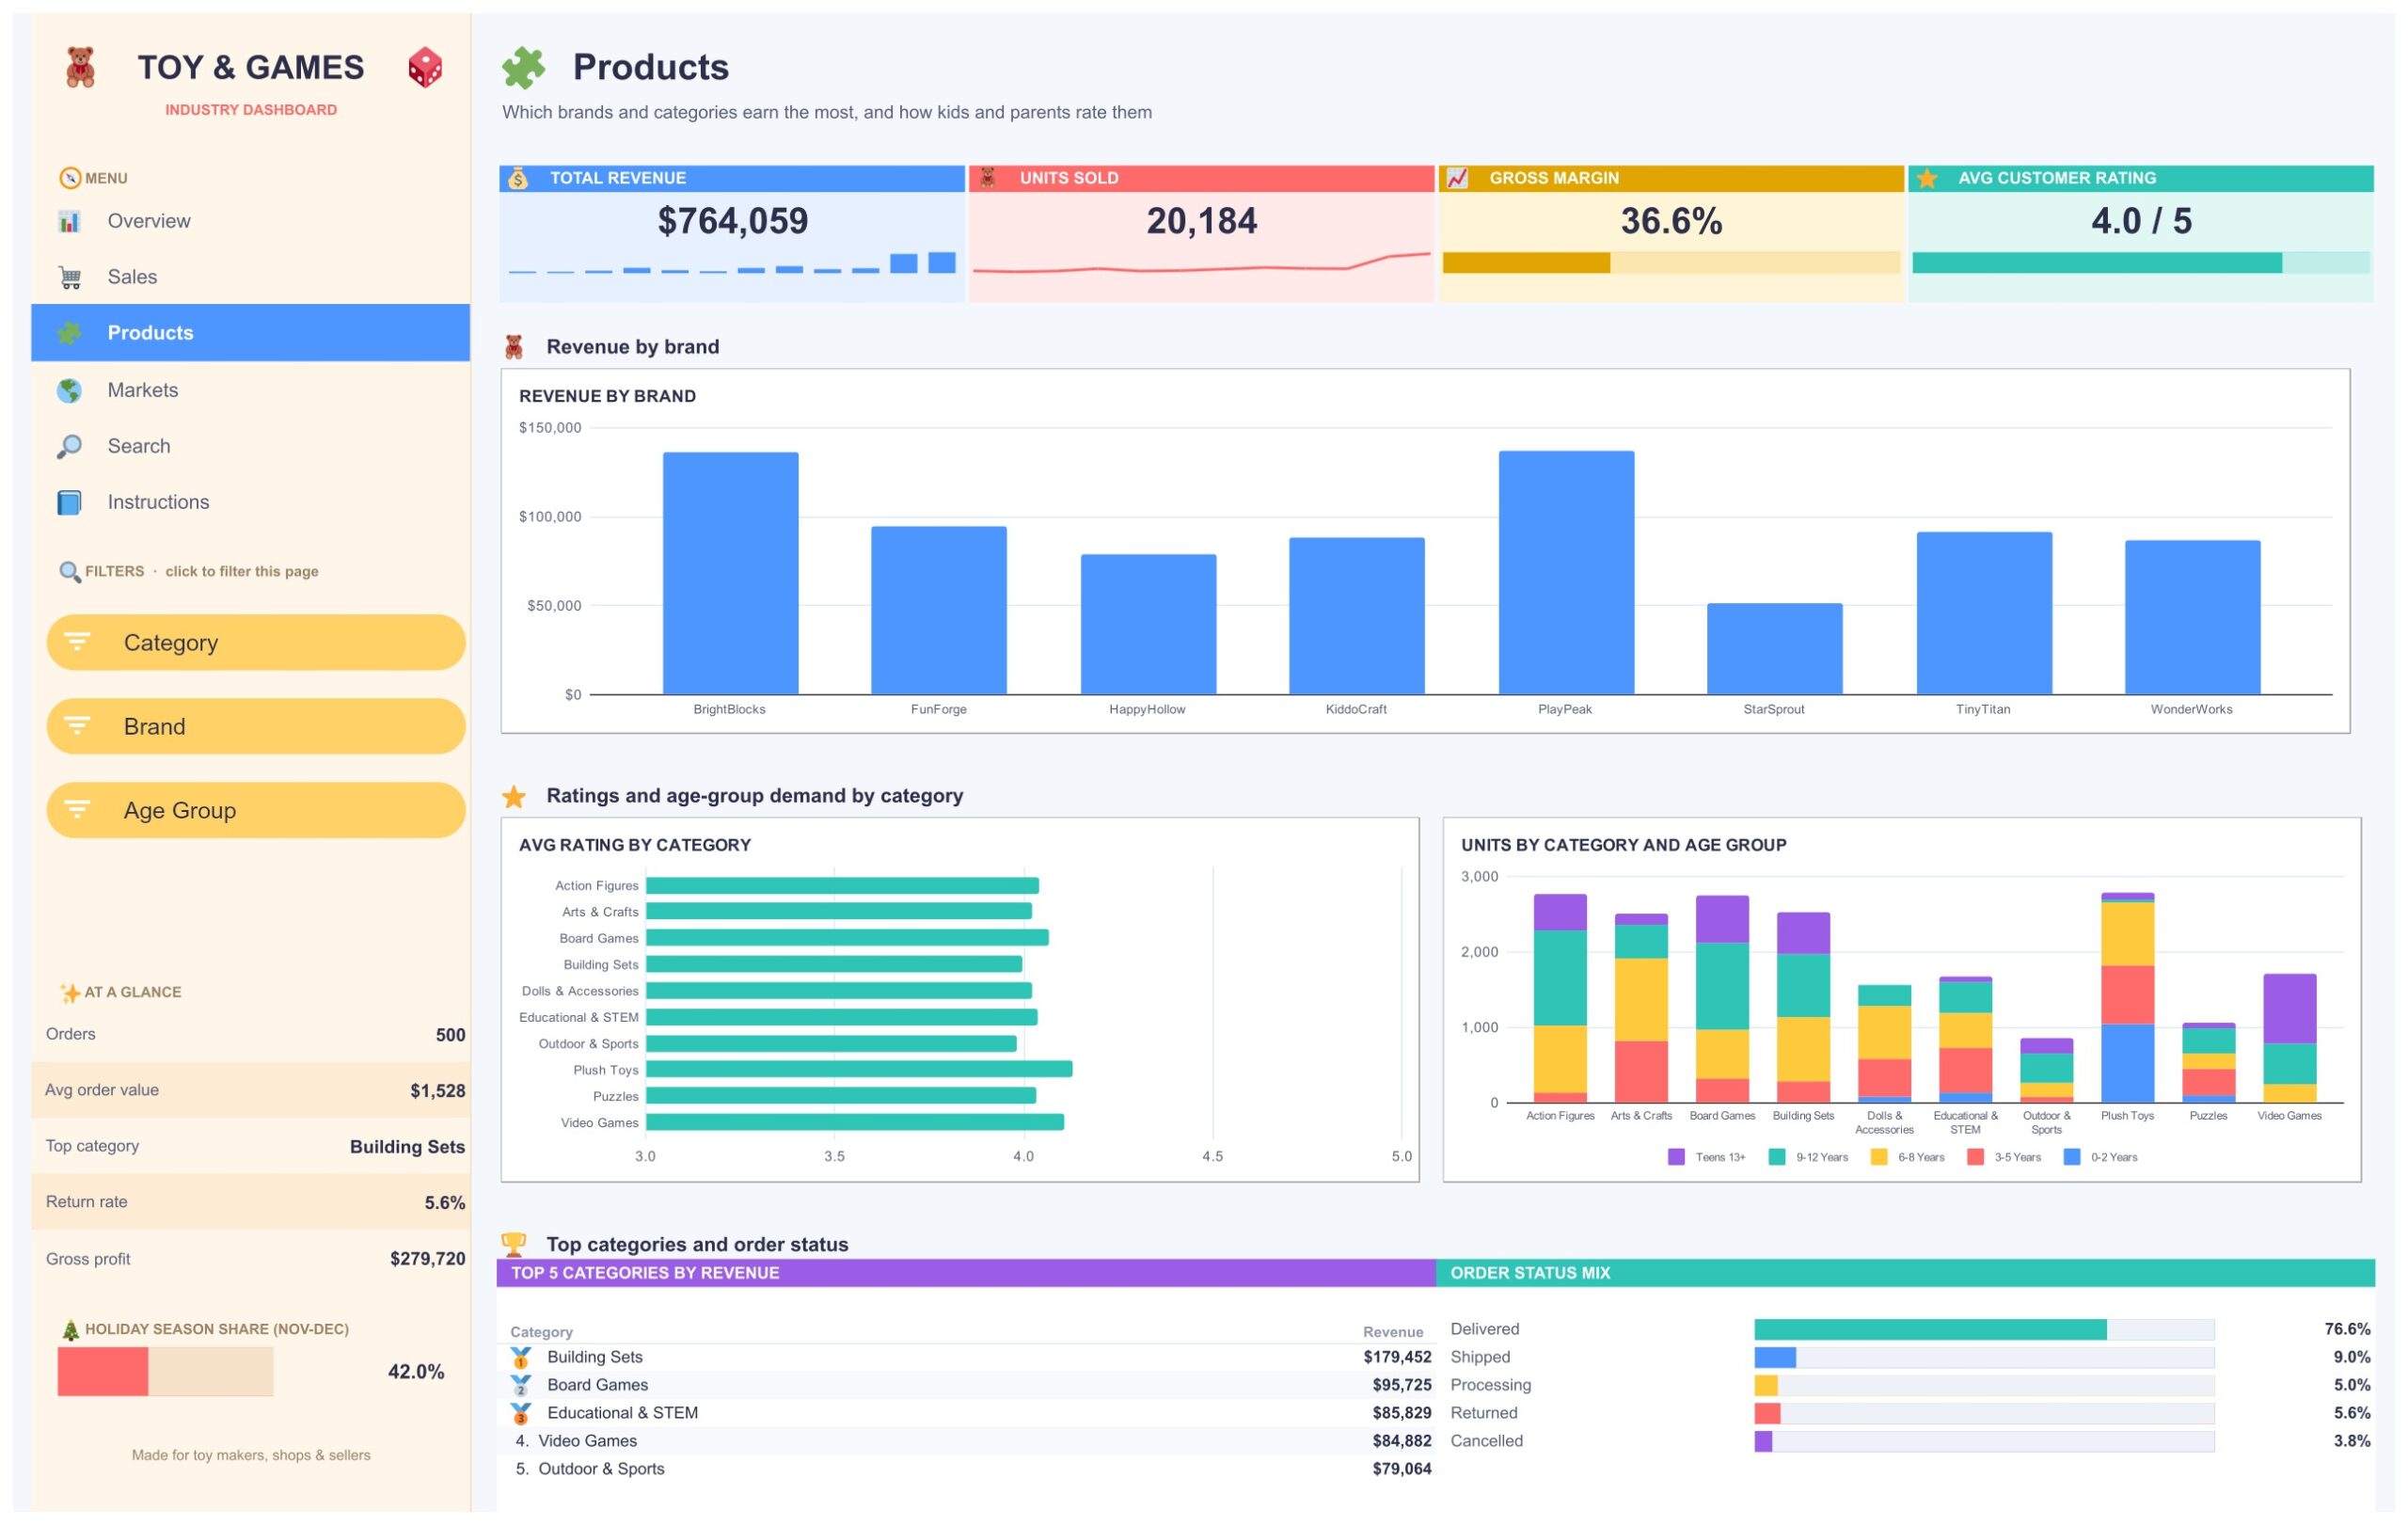Click the Cancelled 3.8% percentage

coord(2352,1442)
